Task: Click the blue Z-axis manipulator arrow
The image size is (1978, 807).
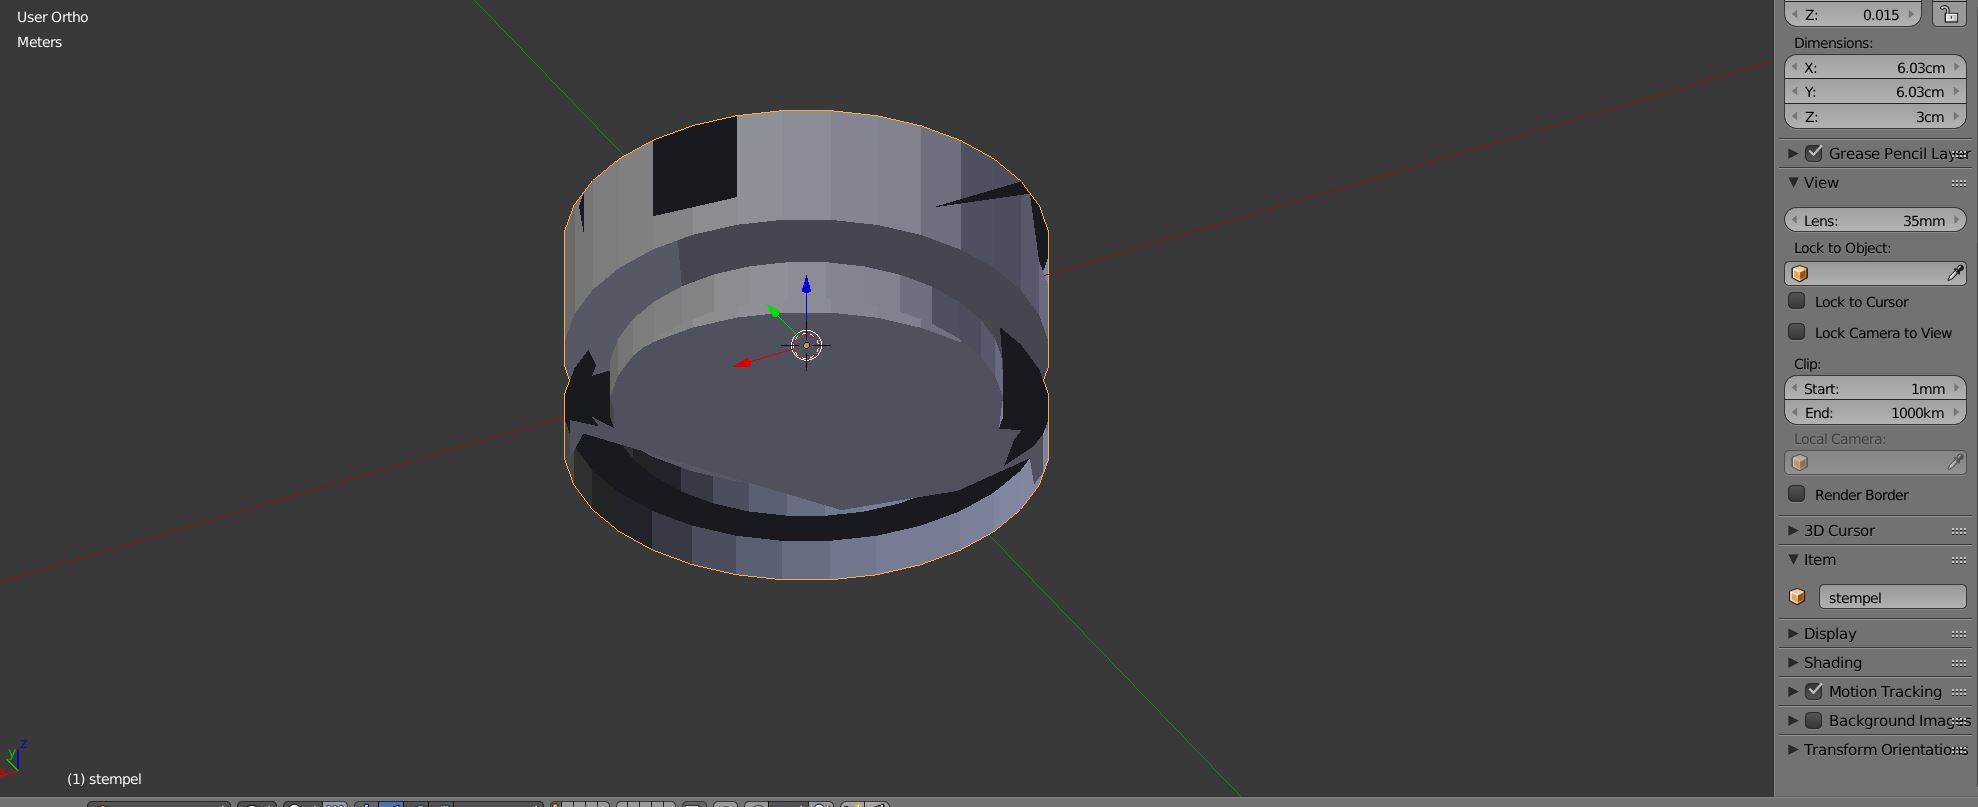Action: tap(806, 285)
